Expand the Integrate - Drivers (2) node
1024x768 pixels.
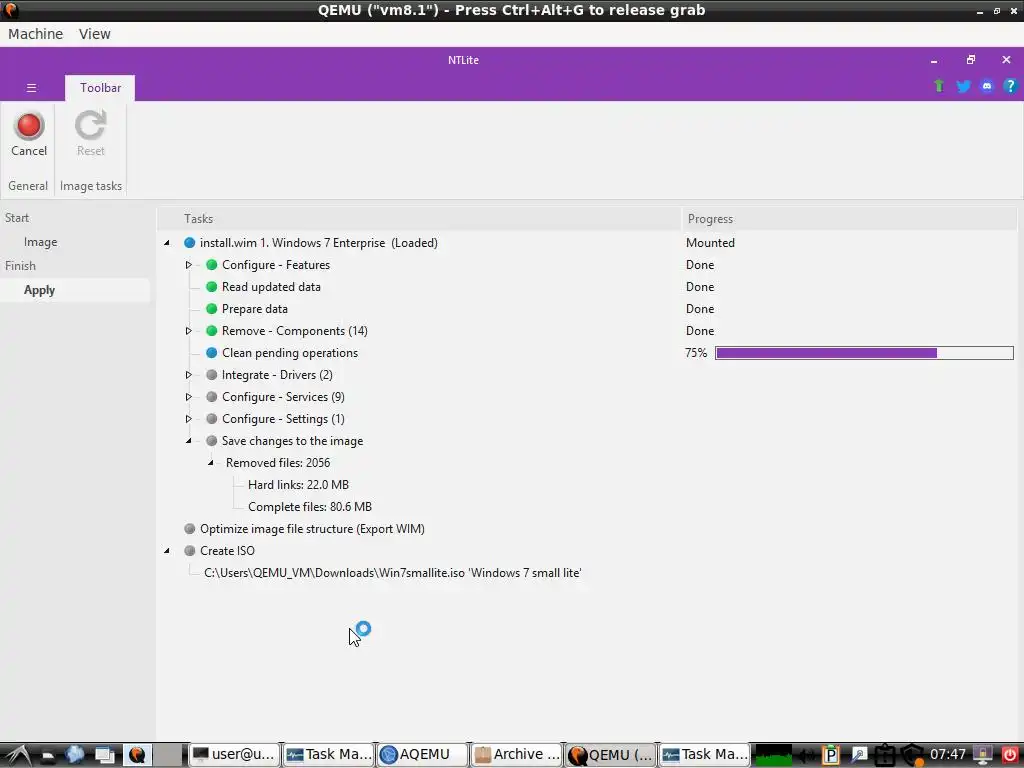tap(189, 375)
